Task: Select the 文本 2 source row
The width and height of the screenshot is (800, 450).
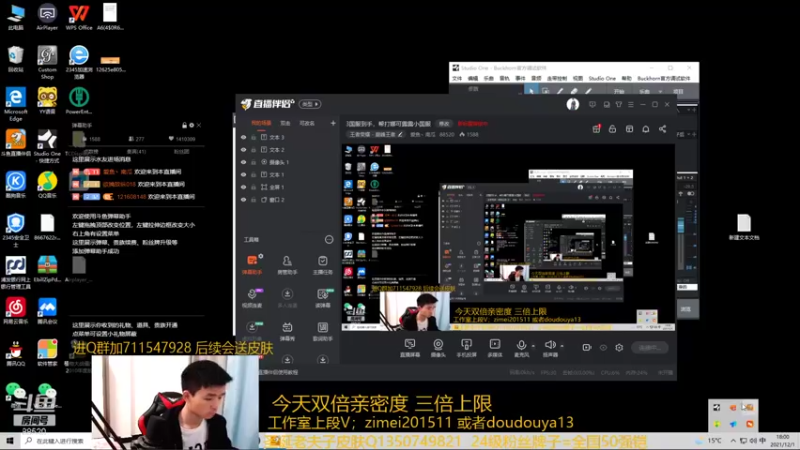Action: point(287,149)
